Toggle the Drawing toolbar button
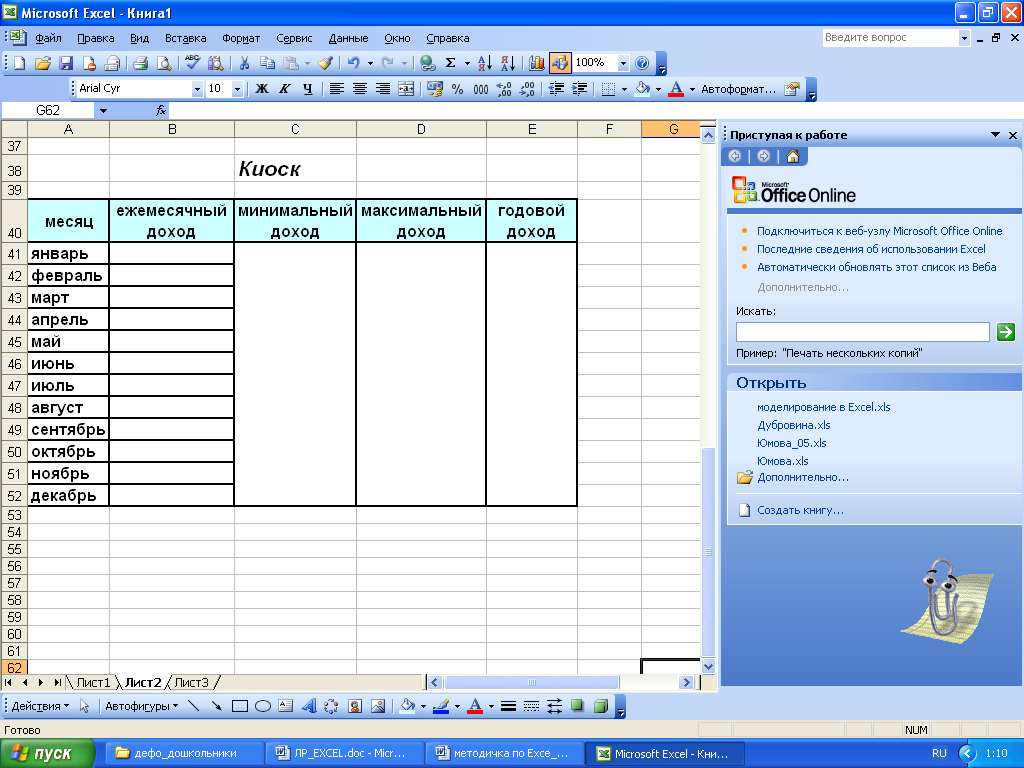Screen dimensions: 1024x768 (560, 63)
